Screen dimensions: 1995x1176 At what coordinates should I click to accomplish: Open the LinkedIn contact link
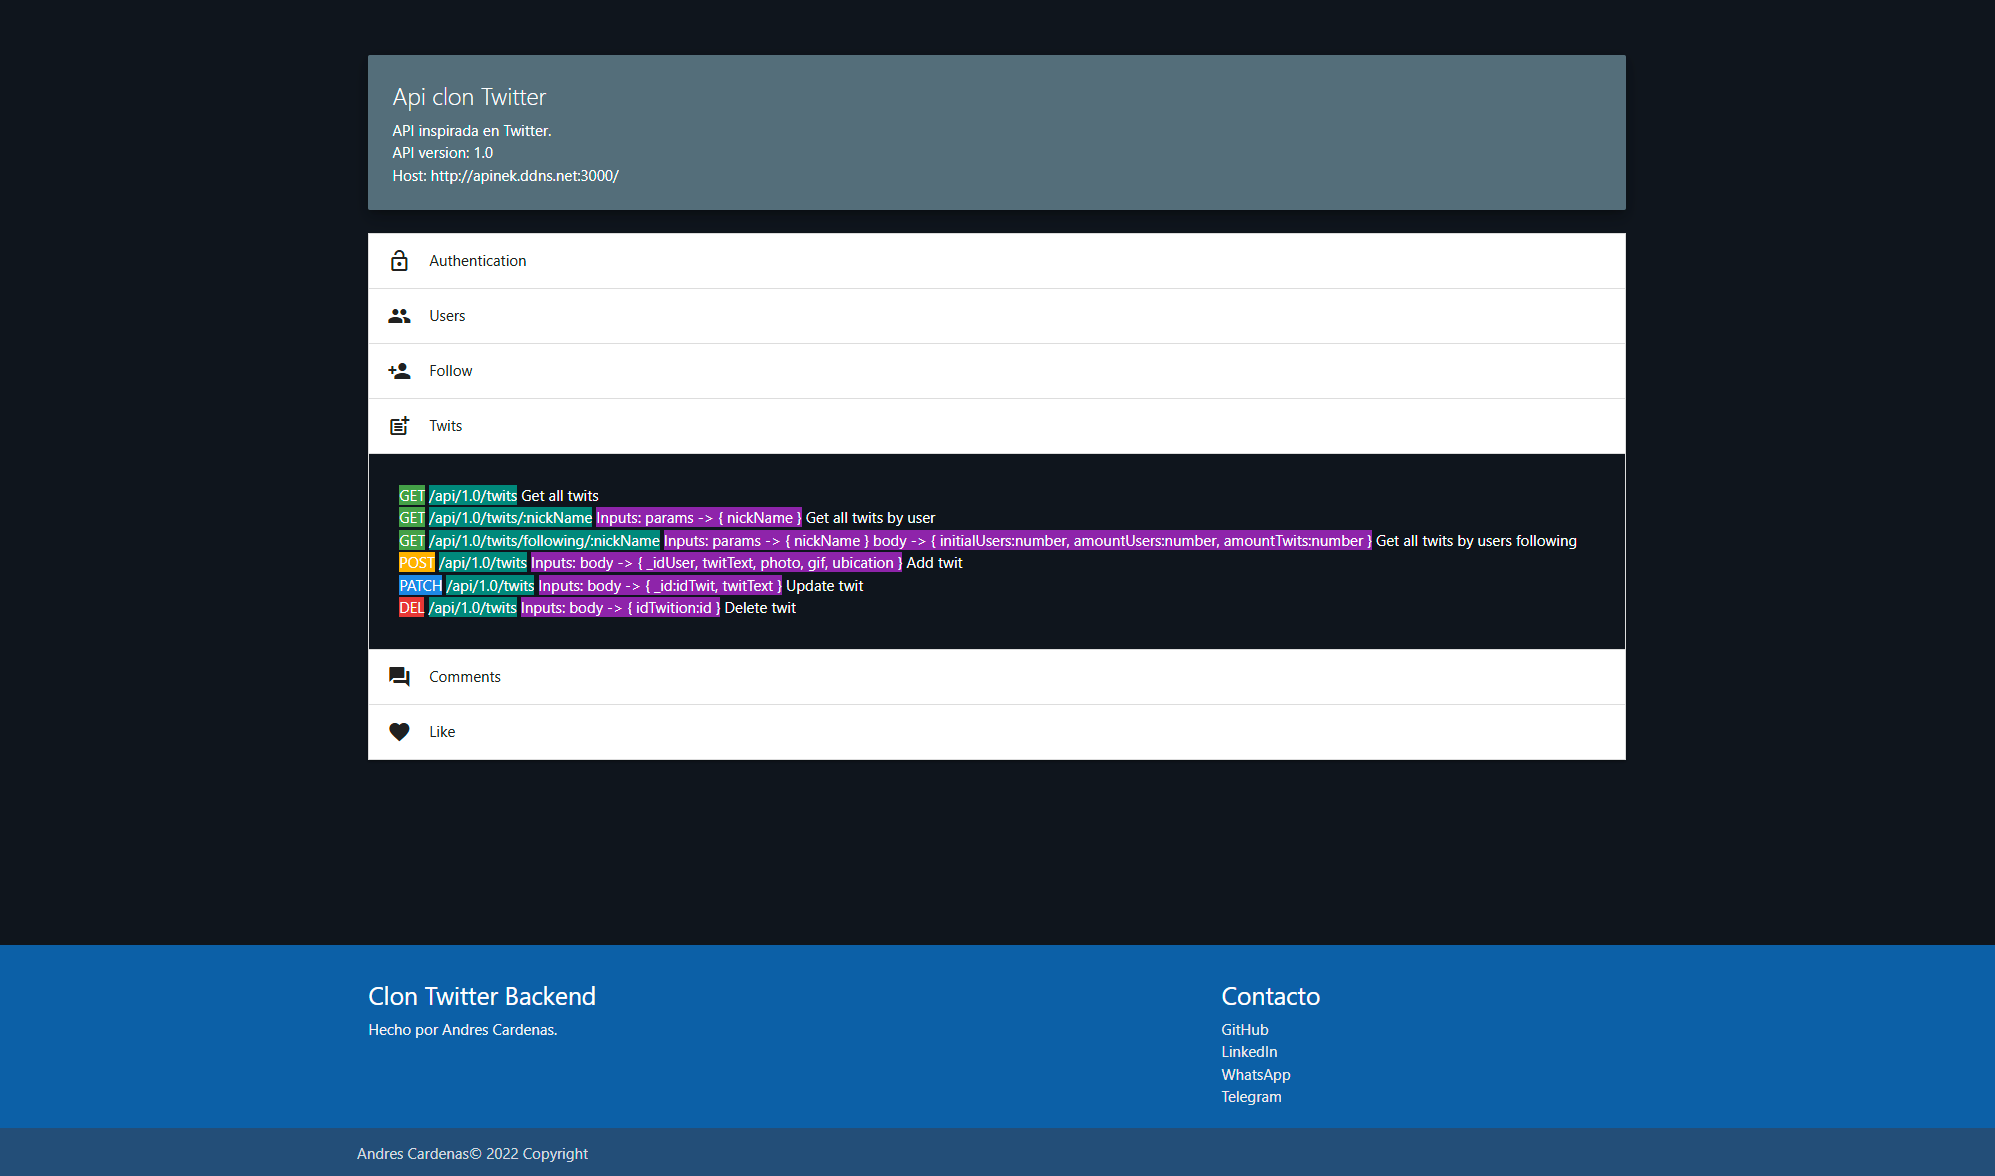pyautogui.click(x=1249, y=1052)
